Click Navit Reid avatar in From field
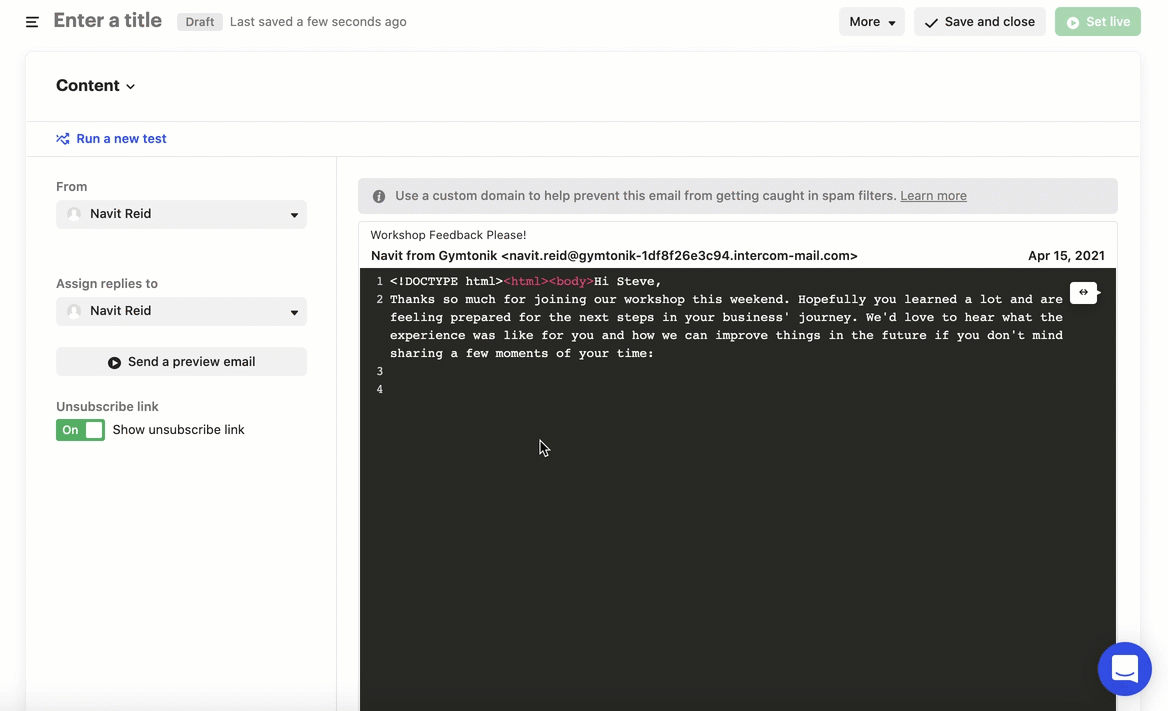Image resolution: width=1168 pixels, height=711 pixels. click(74, 214)
